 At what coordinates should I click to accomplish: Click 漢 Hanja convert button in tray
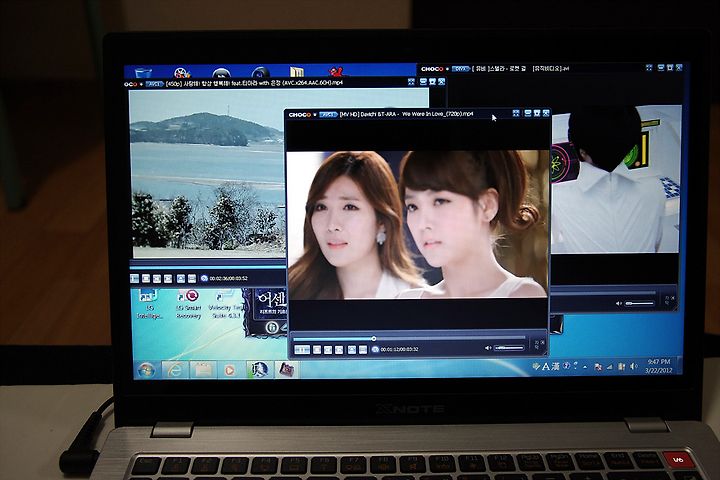pos(556,367)
